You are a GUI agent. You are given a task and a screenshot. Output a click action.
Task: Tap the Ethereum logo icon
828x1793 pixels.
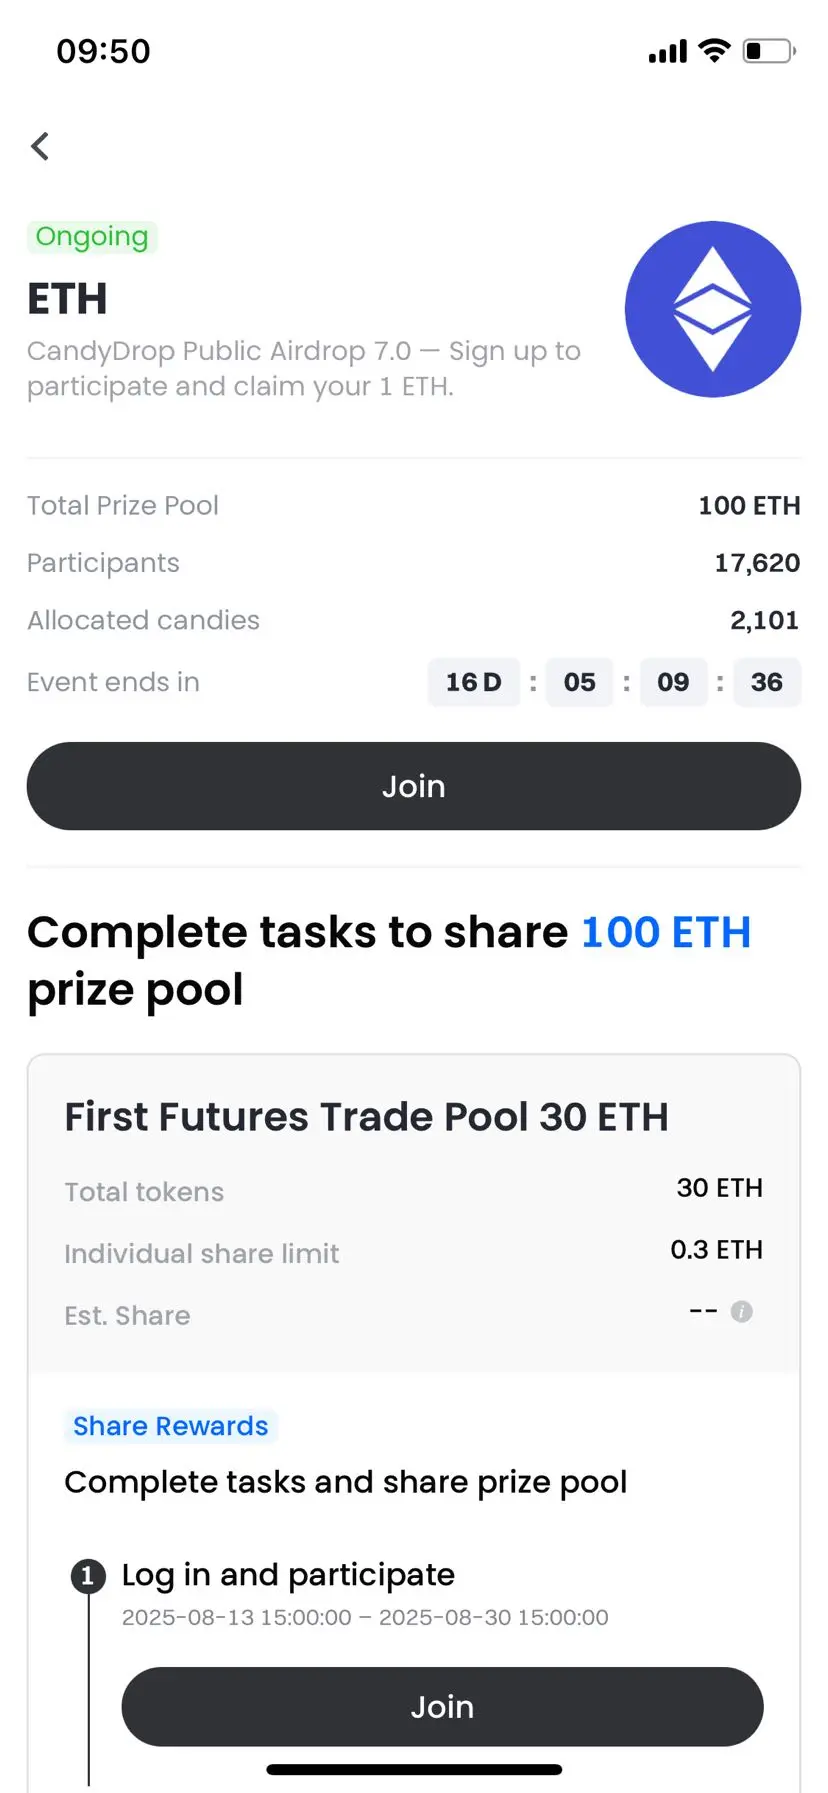tap(713, 309)
